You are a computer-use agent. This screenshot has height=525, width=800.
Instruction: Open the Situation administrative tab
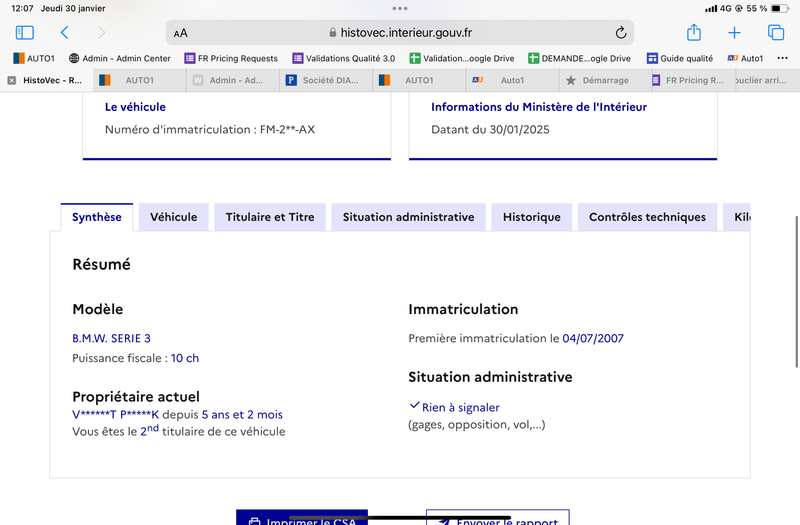coord(408,217)
